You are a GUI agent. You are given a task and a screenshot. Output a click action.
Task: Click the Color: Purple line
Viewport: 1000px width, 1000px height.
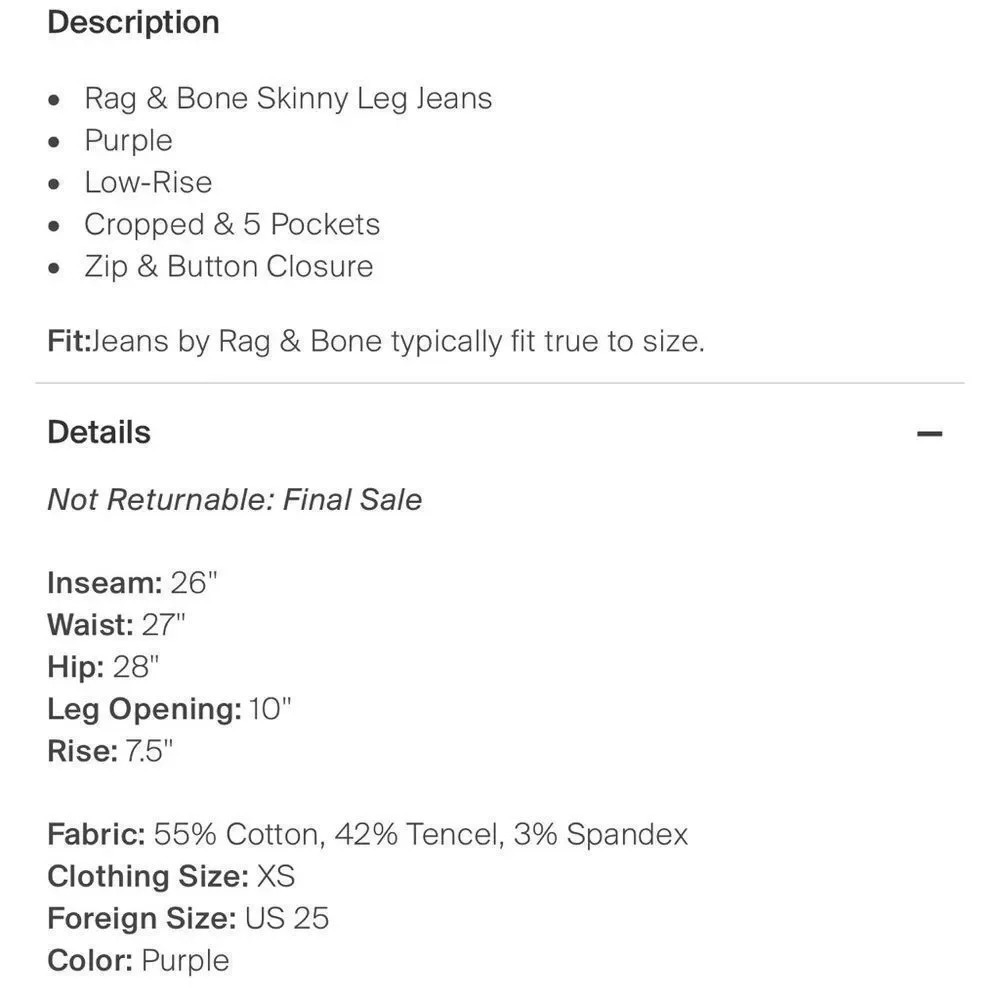pos(138,960)
